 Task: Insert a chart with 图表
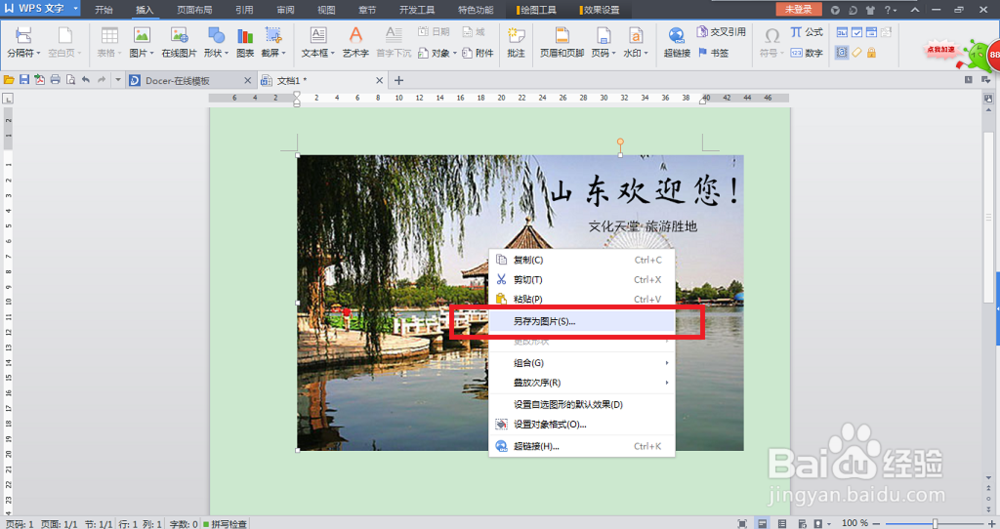click(x=245, y=42)
